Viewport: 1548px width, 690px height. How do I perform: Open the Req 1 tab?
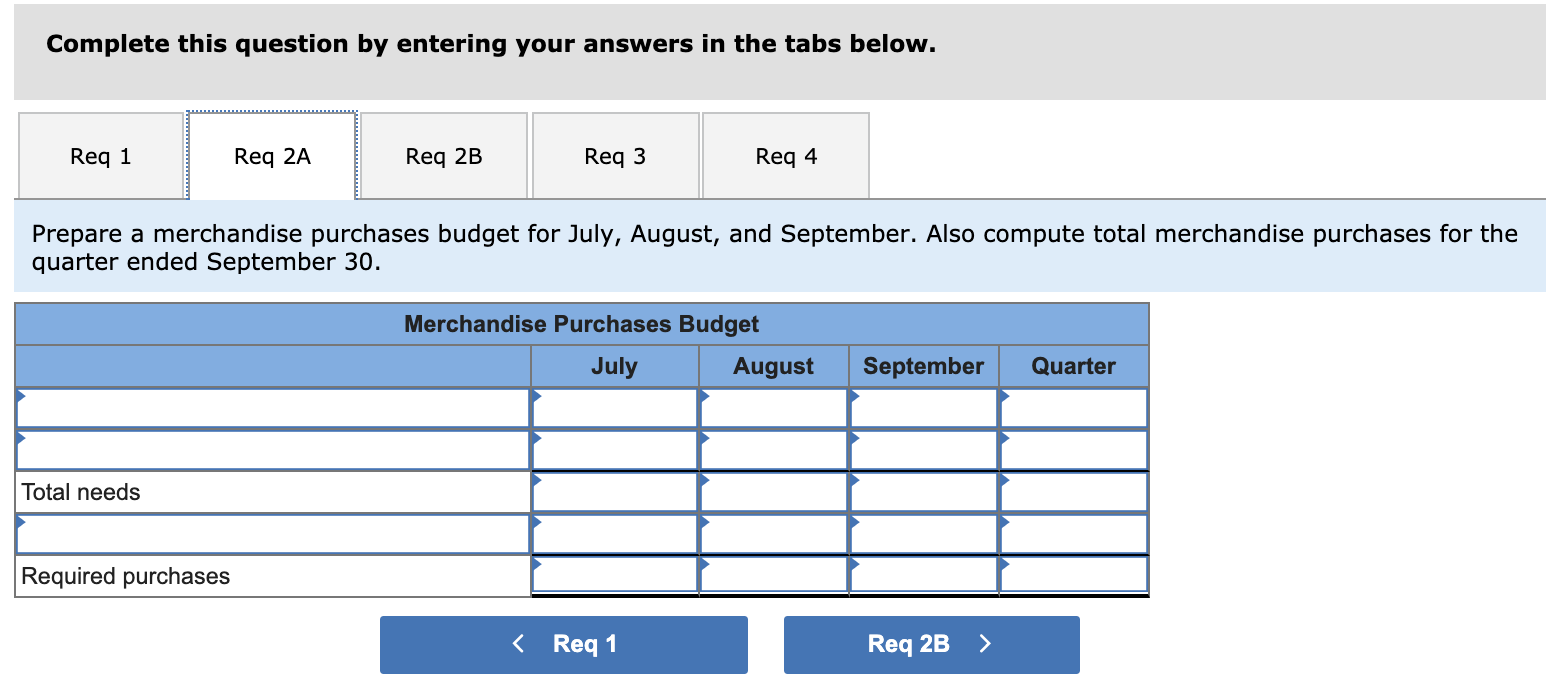tap(101, 156)
